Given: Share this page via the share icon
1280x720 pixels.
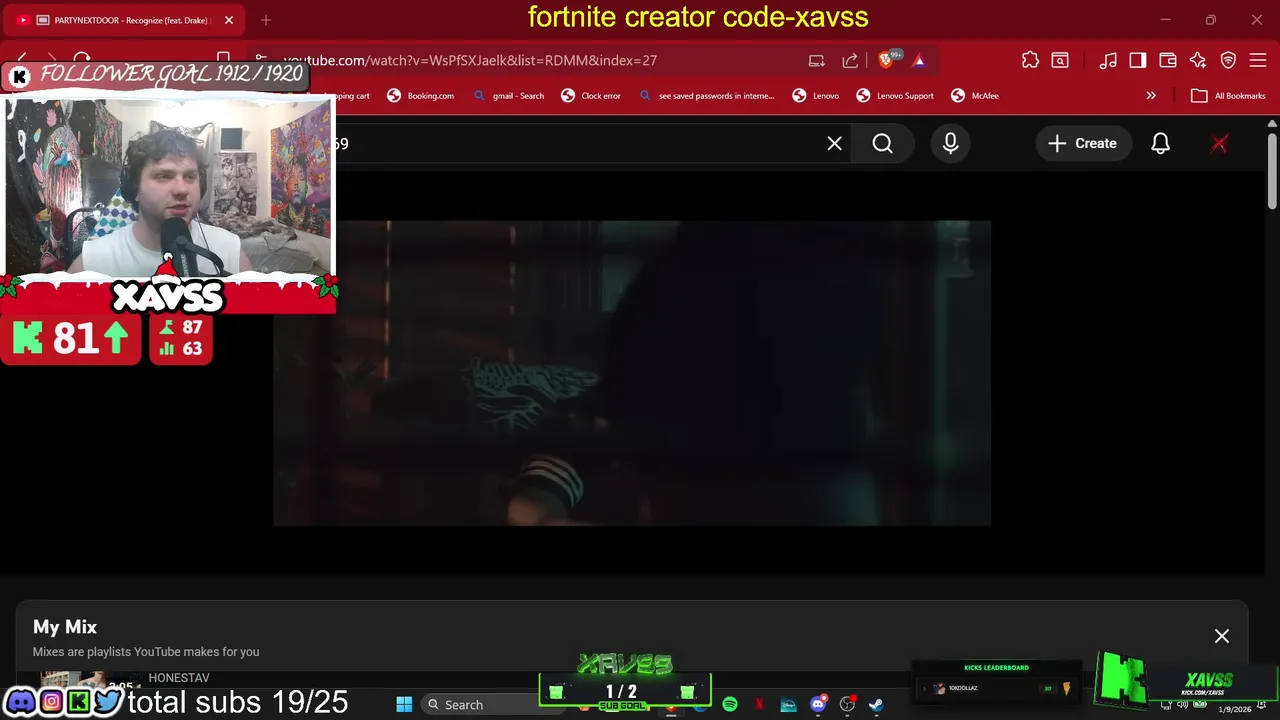Looking at the screenshot, I should coord(850,61).
